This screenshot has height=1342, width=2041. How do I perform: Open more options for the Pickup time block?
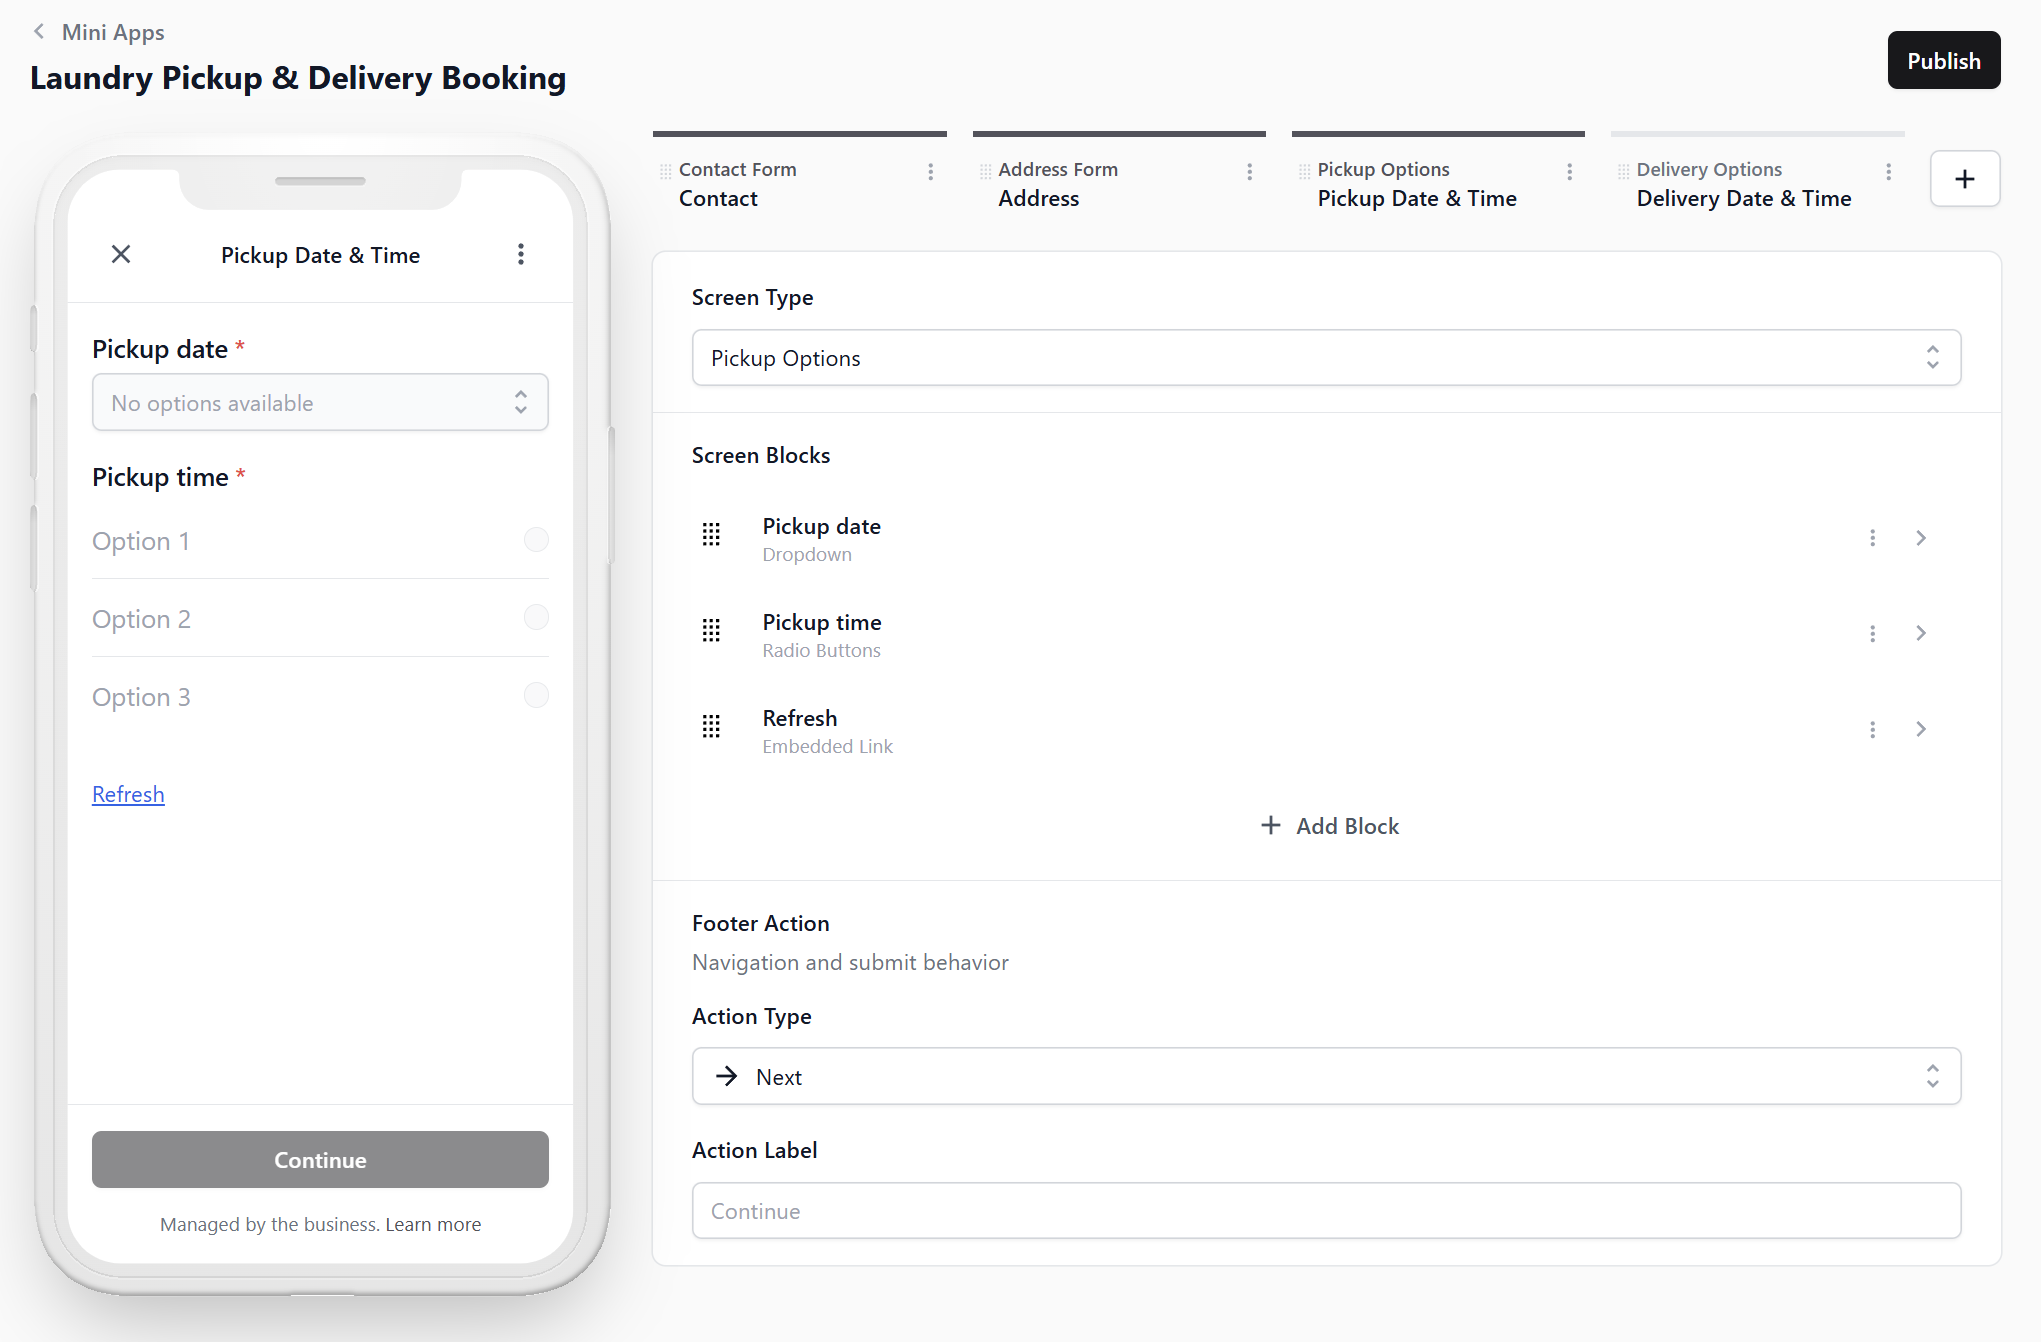coord(1872,634)
